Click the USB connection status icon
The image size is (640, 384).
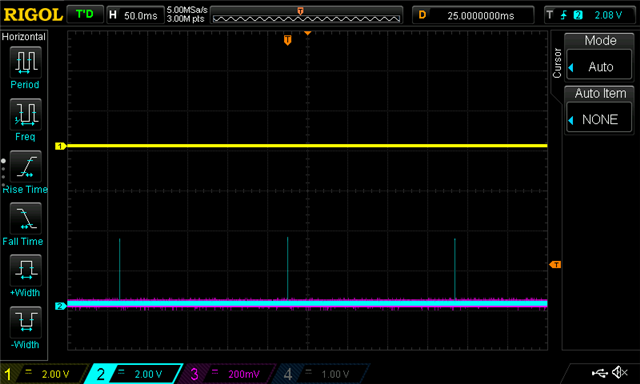tap(599, 373)
